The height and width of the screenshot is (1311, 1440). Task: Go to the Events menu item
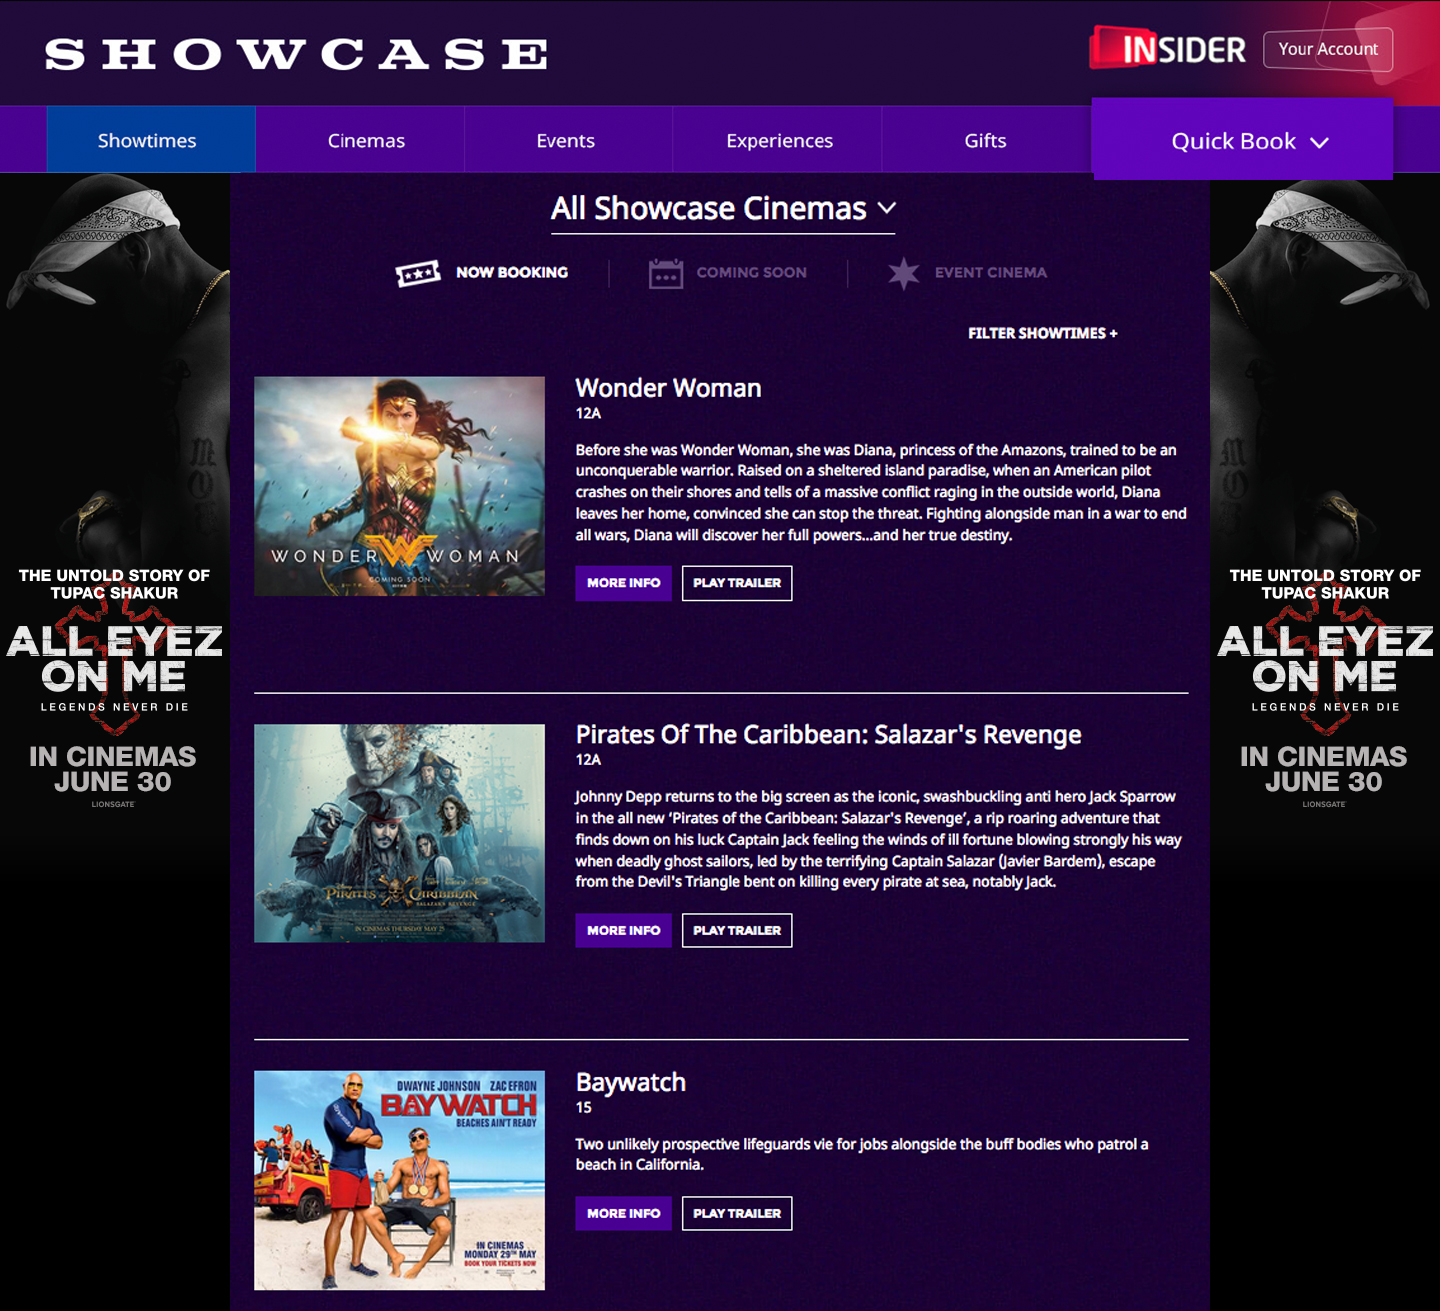pyautogui.click(x=566, y=140)
